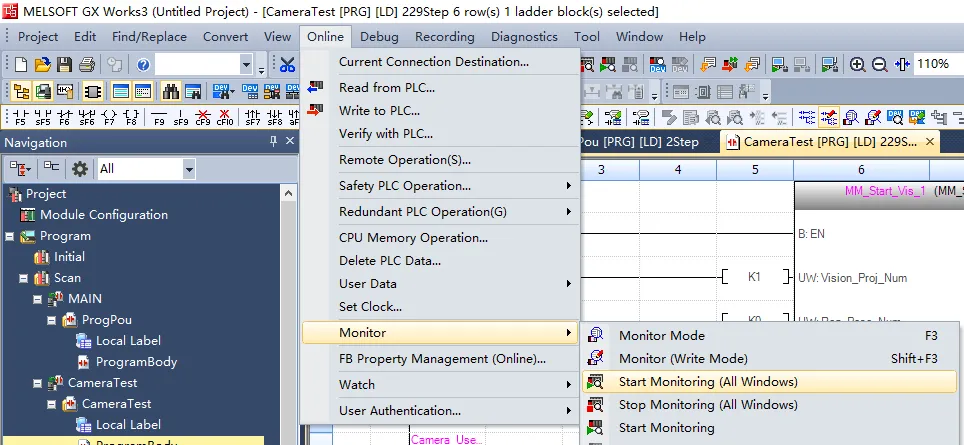Viewport: 964px width, 445px height.
Task: Open the Debug menu
Action: (x=379, y=37)
